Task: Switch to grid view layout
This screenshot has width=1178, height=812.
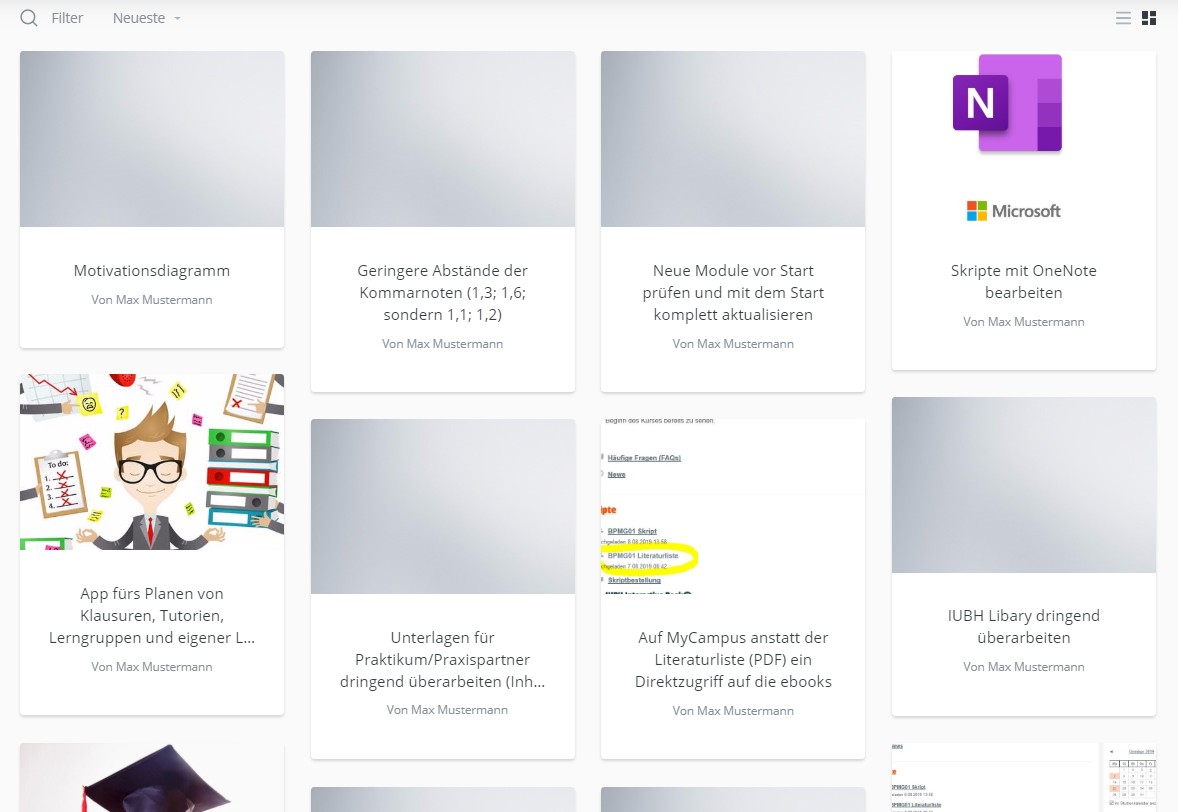Action: 1149,18
